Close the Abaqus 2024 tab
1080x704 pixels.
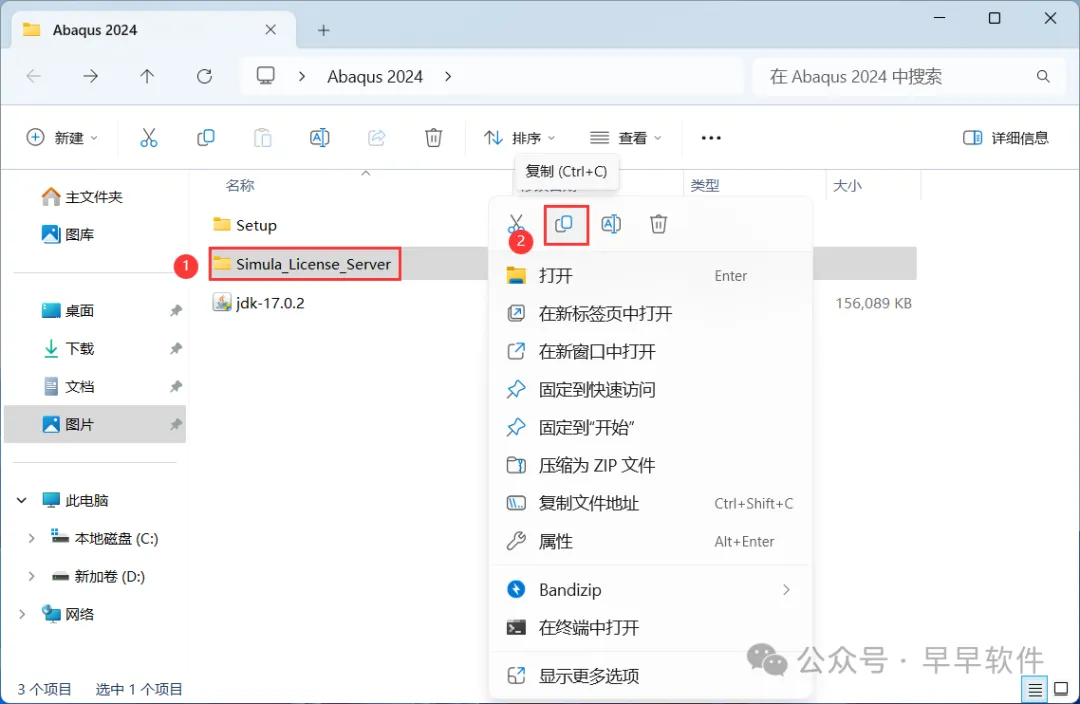point(271,30)
